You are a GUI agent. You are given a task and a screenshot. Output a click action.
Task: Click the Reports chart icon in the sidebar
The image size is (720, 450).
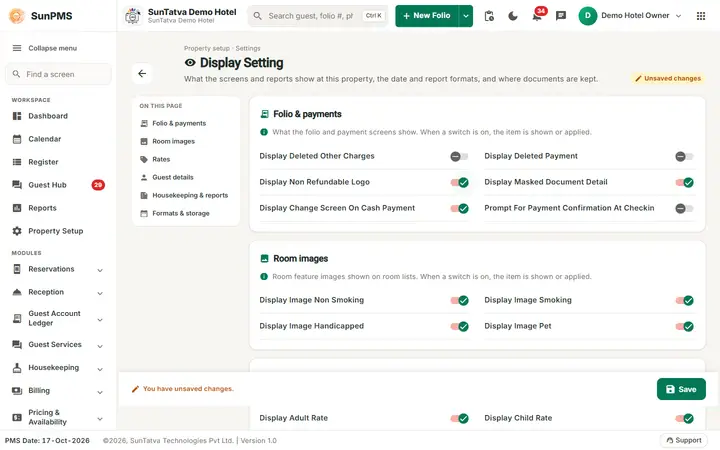(17, 208)
